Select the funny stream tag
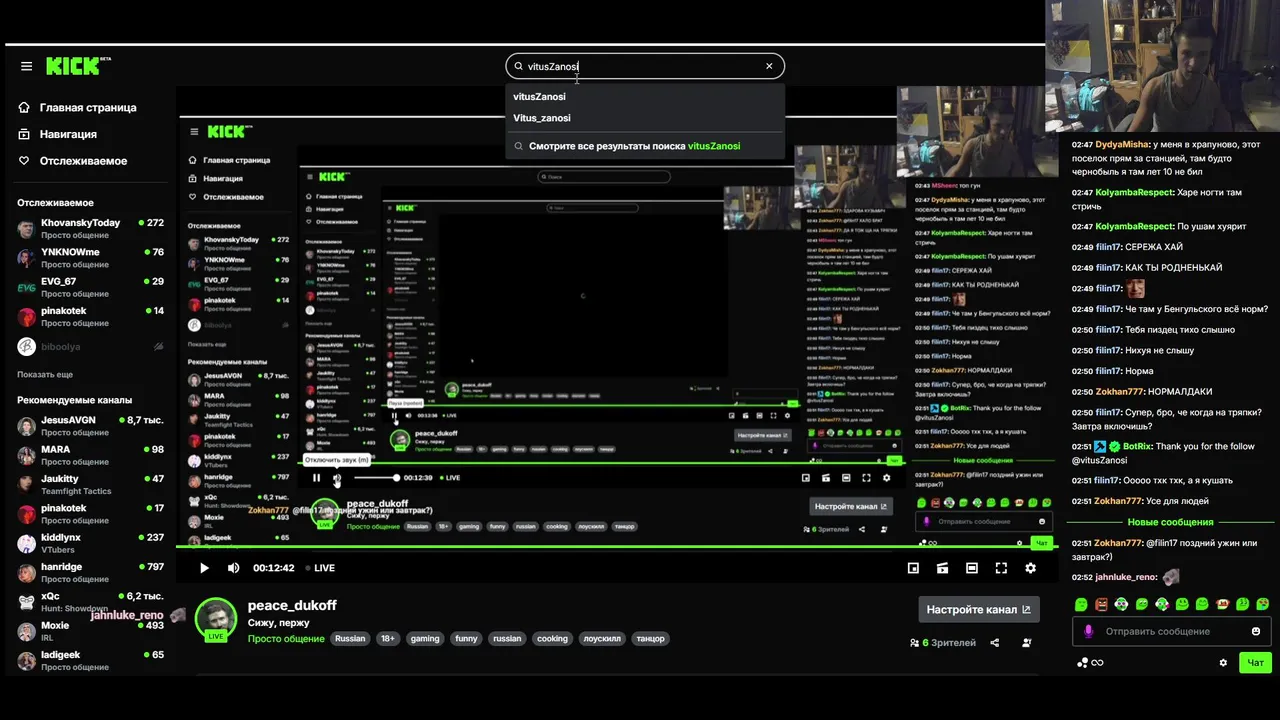Viewport: 1280px width, 720px height. point(466,638)
